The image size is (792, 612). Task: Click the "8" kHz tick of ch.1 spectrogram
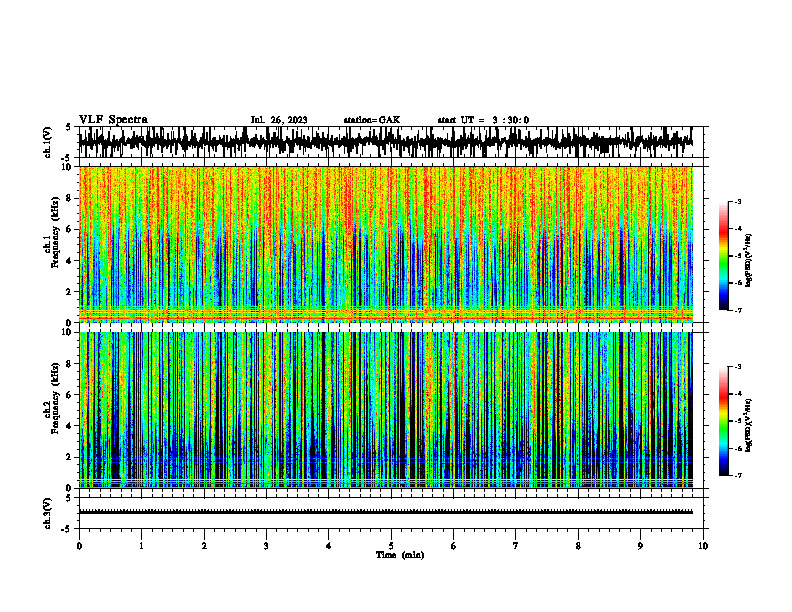(x=70, y=198)
